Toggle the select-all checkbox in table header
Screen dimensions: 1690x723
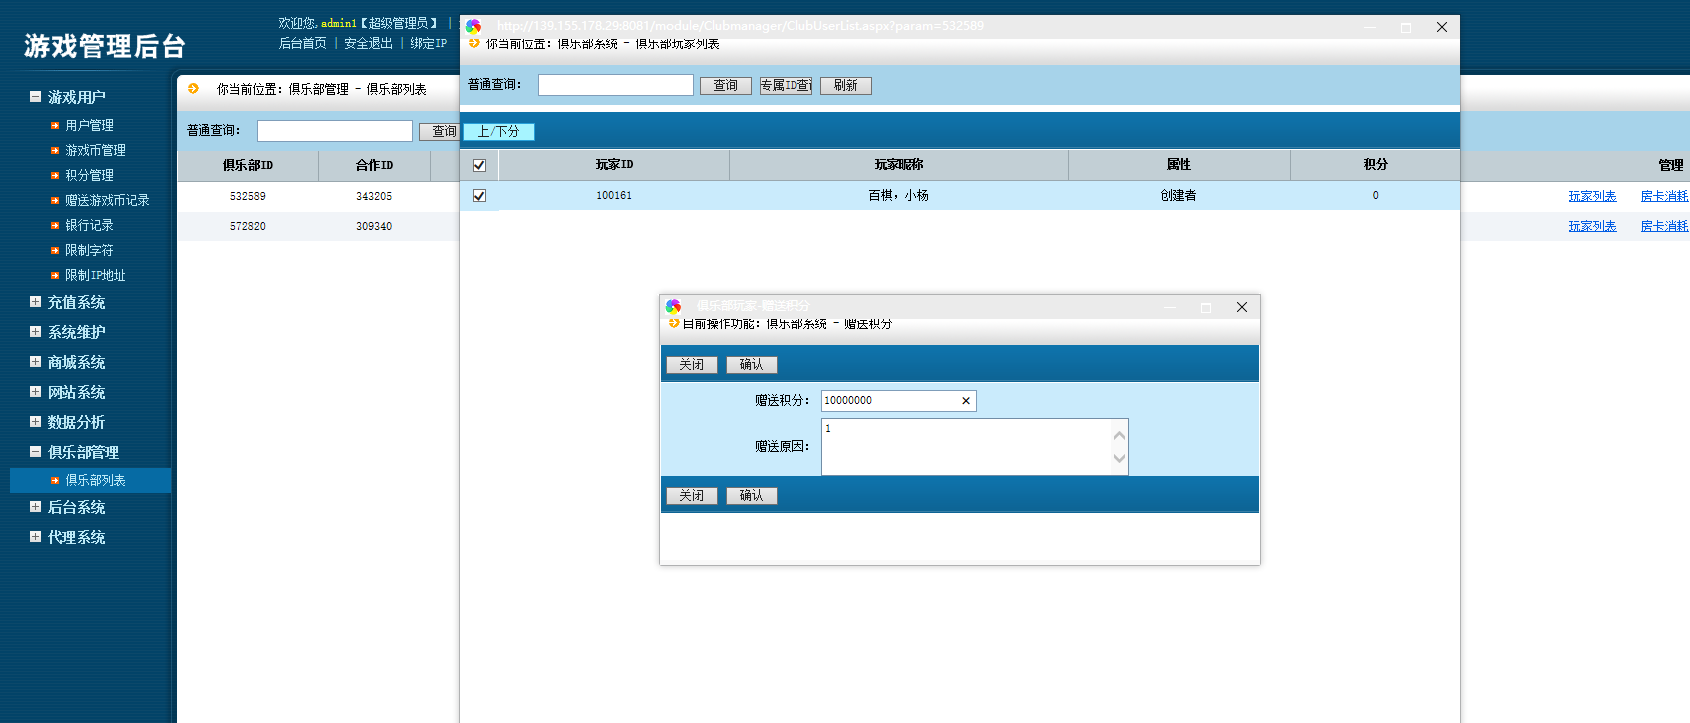click(479, 165)
